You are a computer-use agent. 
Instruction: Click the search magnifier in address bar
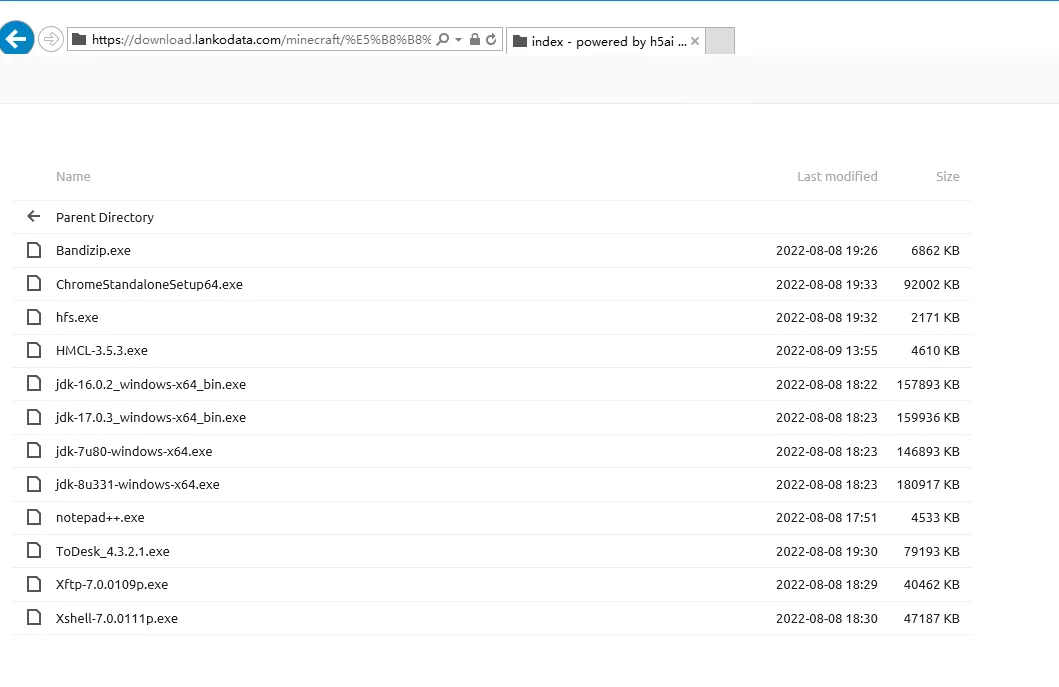443,40
